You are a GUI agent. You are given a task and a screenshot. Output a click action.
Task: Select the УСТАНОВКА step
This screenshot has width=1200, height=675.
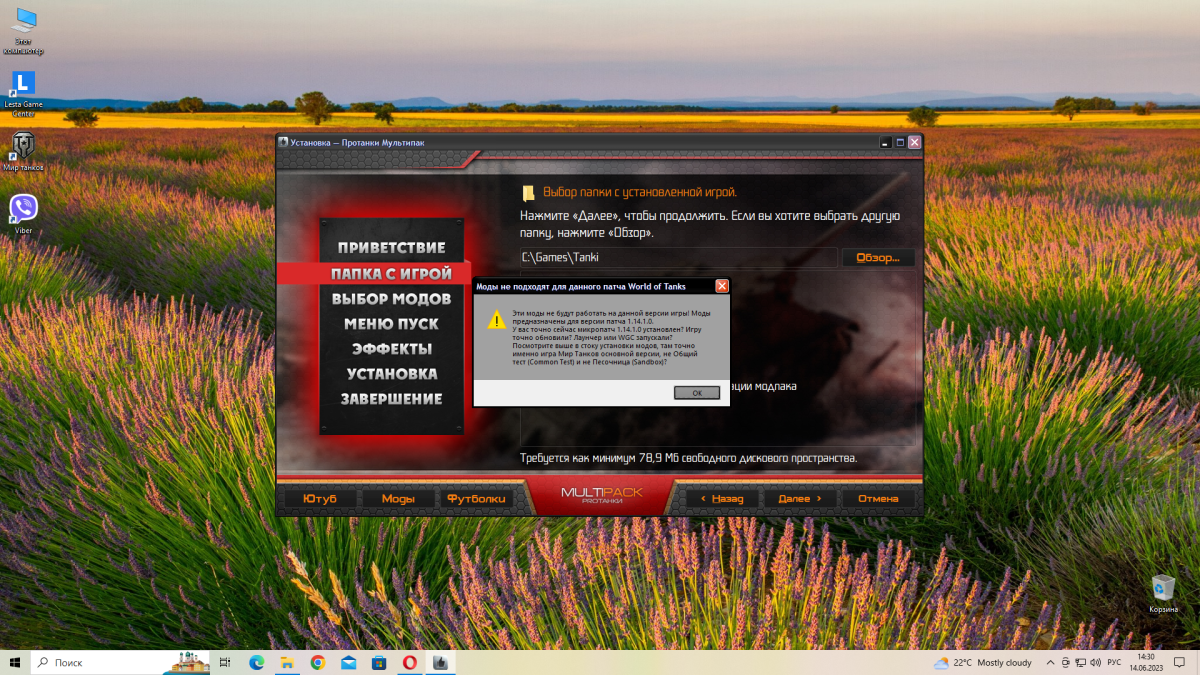pyautogui.click(x=391, y=374)
